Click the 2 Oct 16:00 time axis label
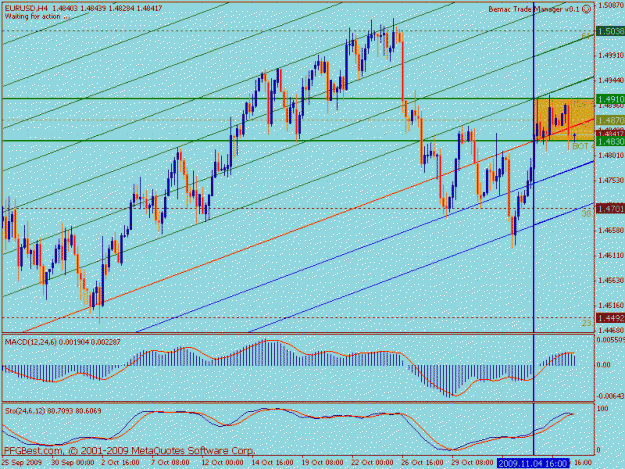 [x=120, y=463]
